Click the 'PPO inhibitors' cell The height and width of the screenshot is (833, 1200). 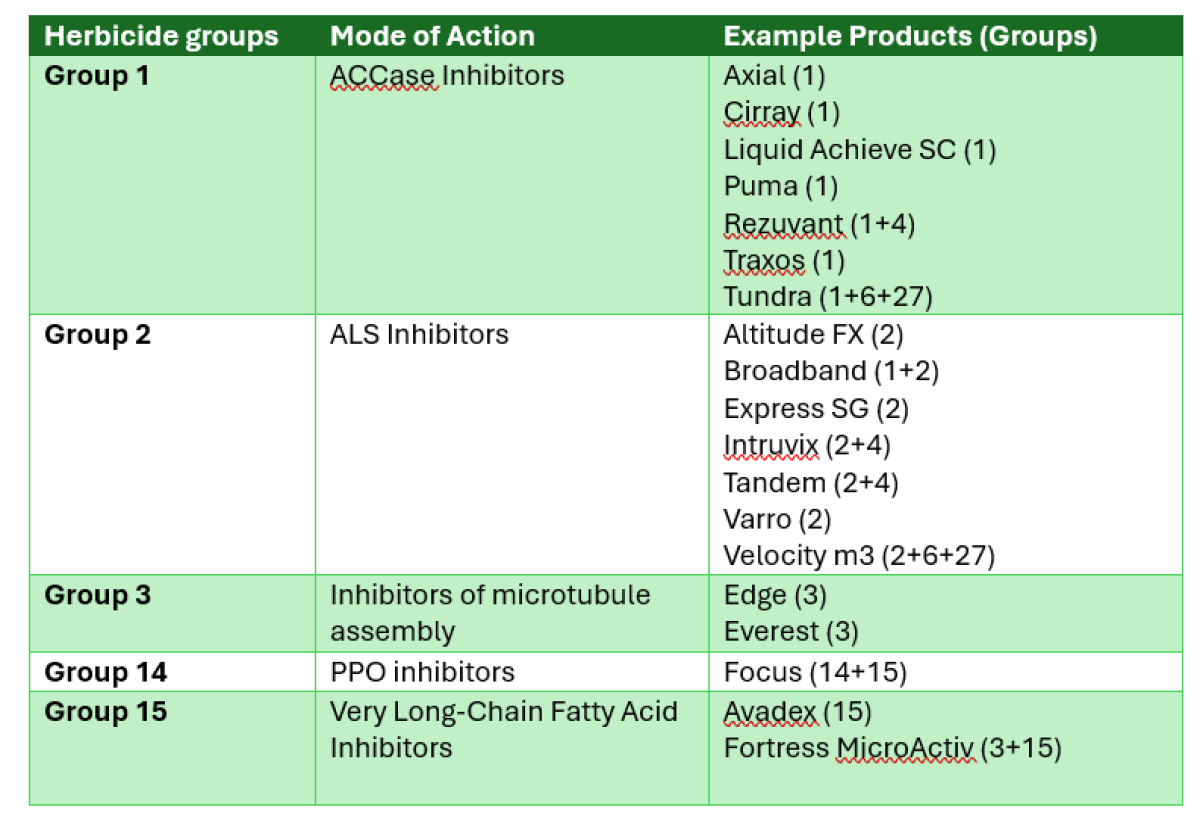point(422,672)
